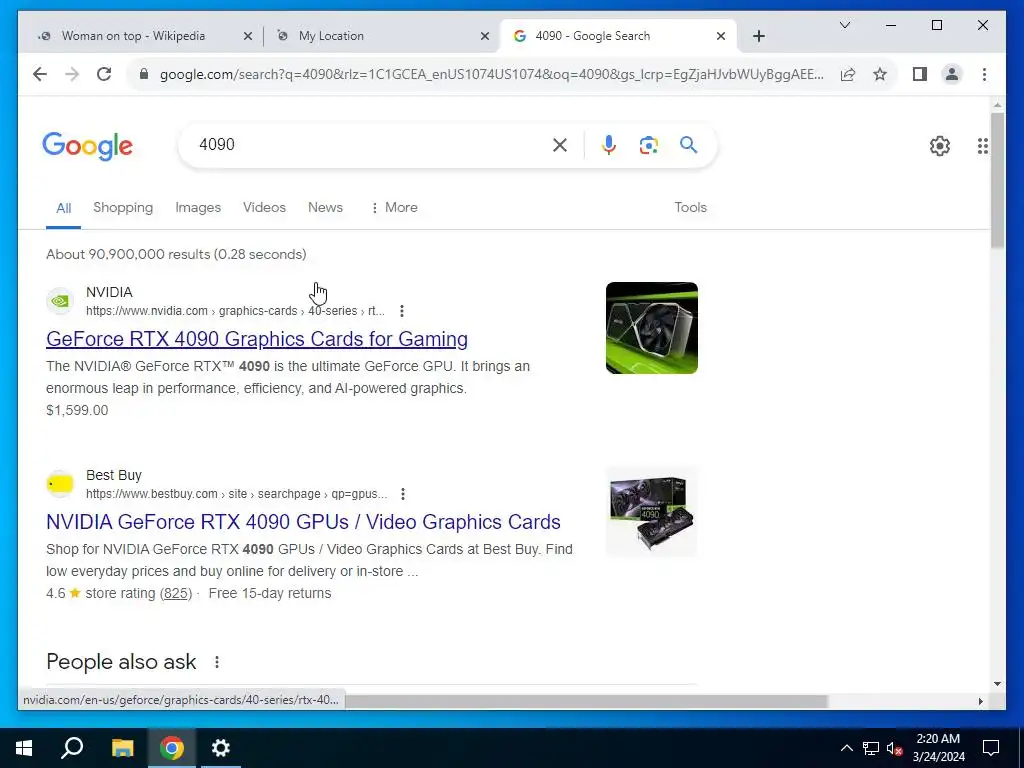Click the Best Buy site favicon
This screenshot has width=1024, height=768.
[59, 484]
